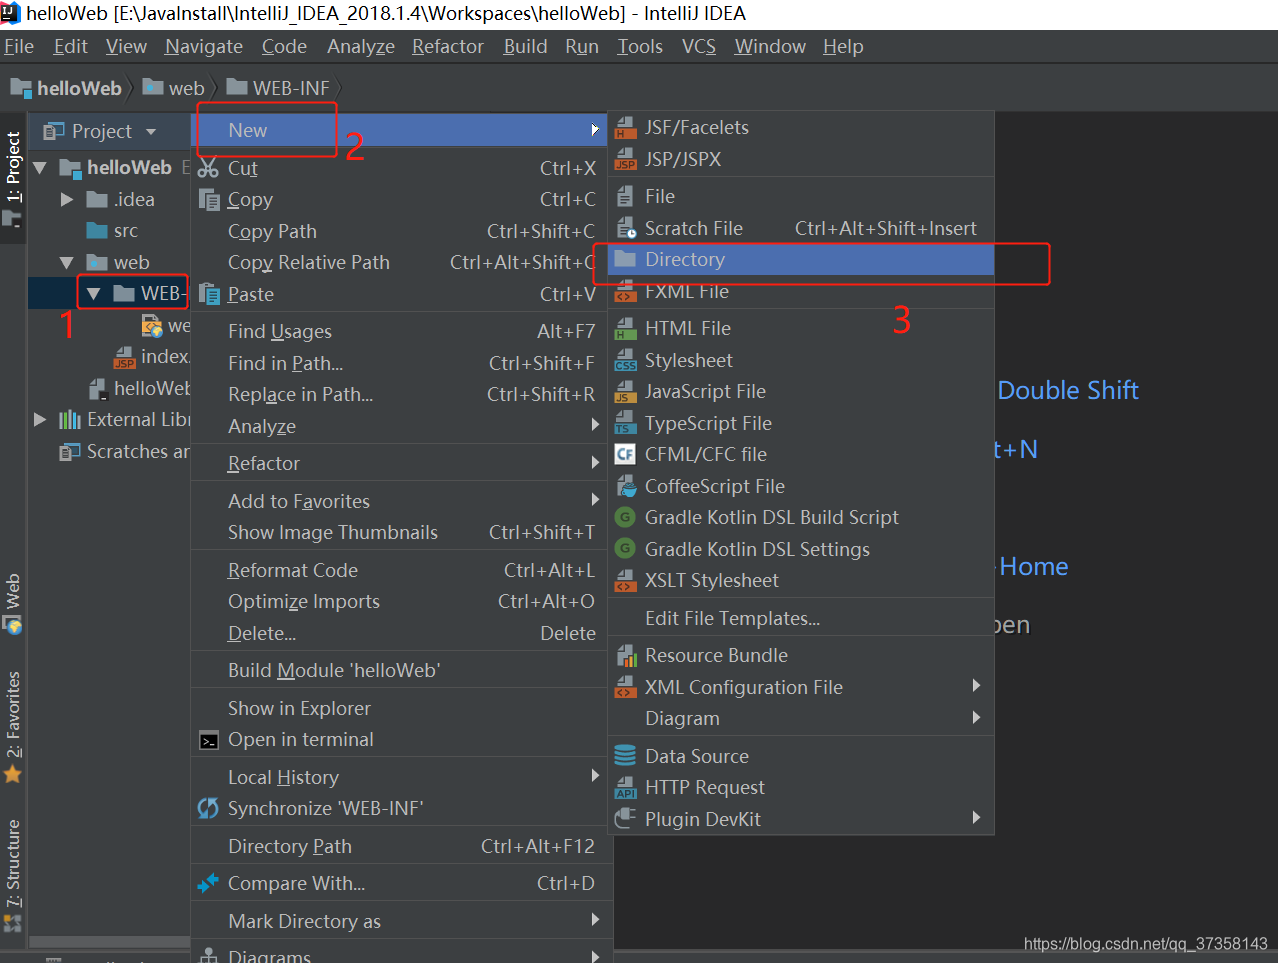1278x963 pixels.
Task: Click the TypeScript File icon
Action: point(625,424)
